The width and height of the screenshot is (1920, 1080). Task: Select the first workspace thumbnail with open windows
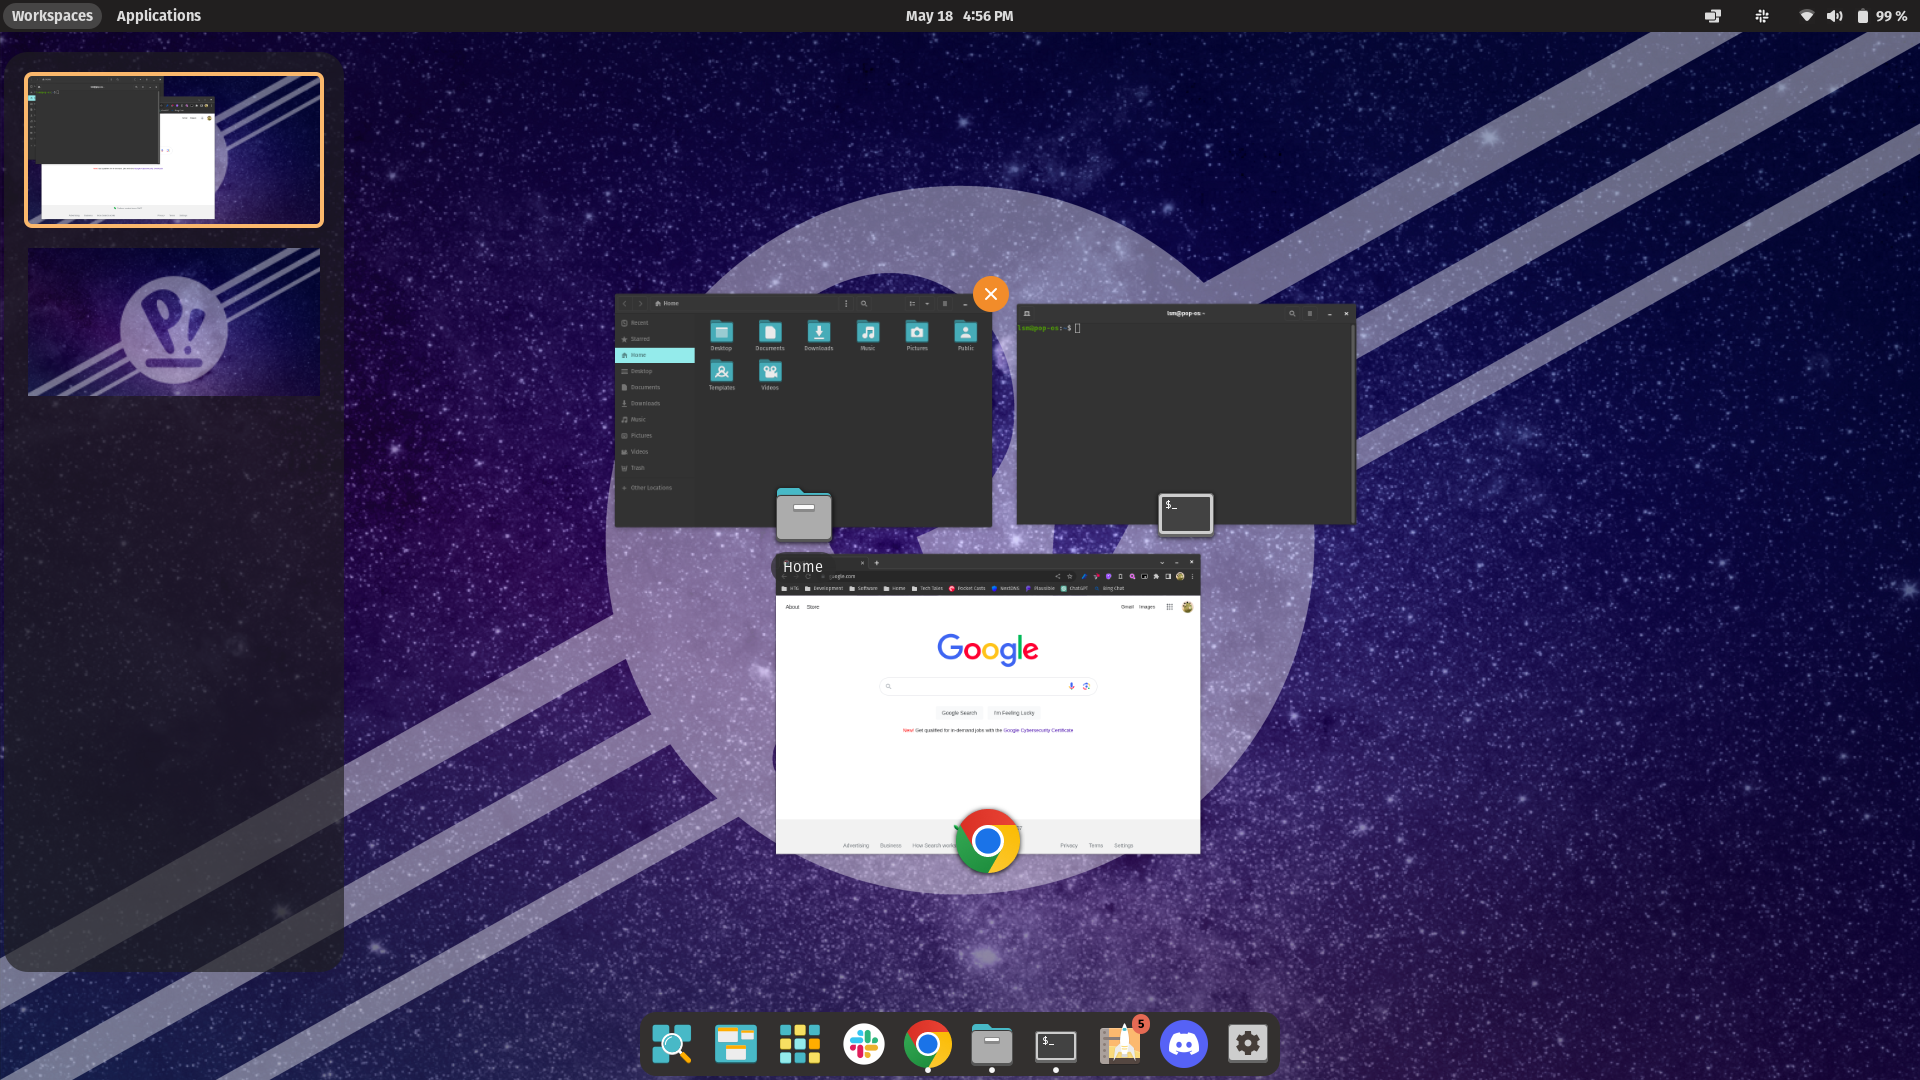point(174,150)
